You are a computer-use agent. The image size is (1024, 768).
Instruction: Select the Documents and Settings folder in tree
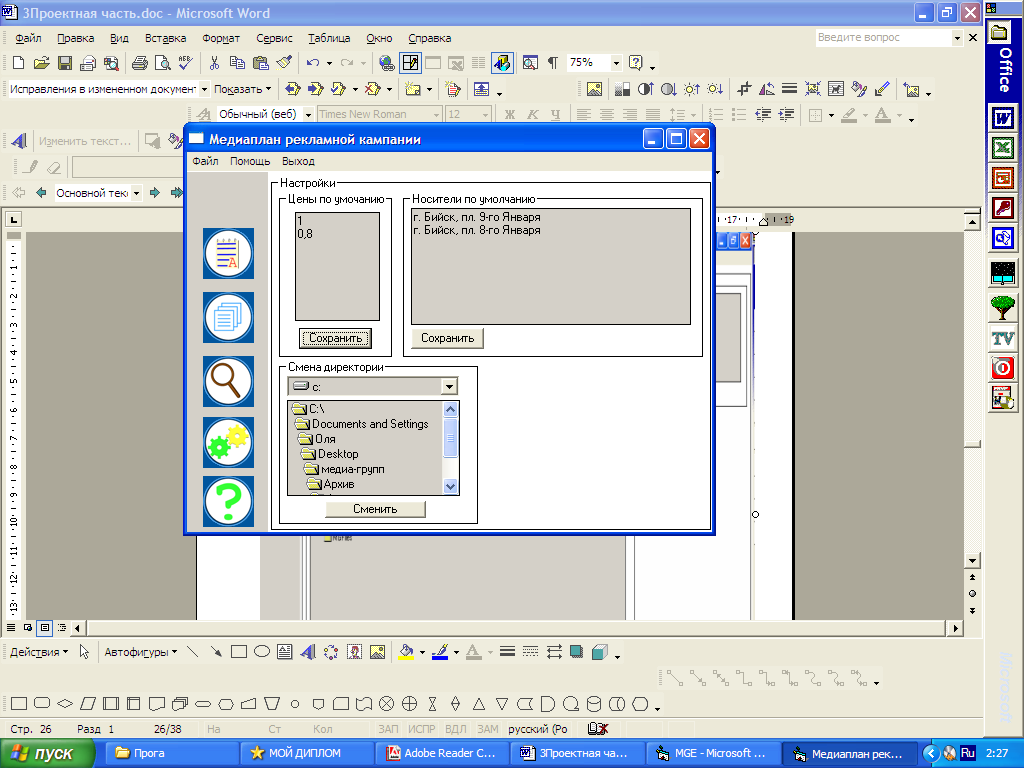(369, 424)
